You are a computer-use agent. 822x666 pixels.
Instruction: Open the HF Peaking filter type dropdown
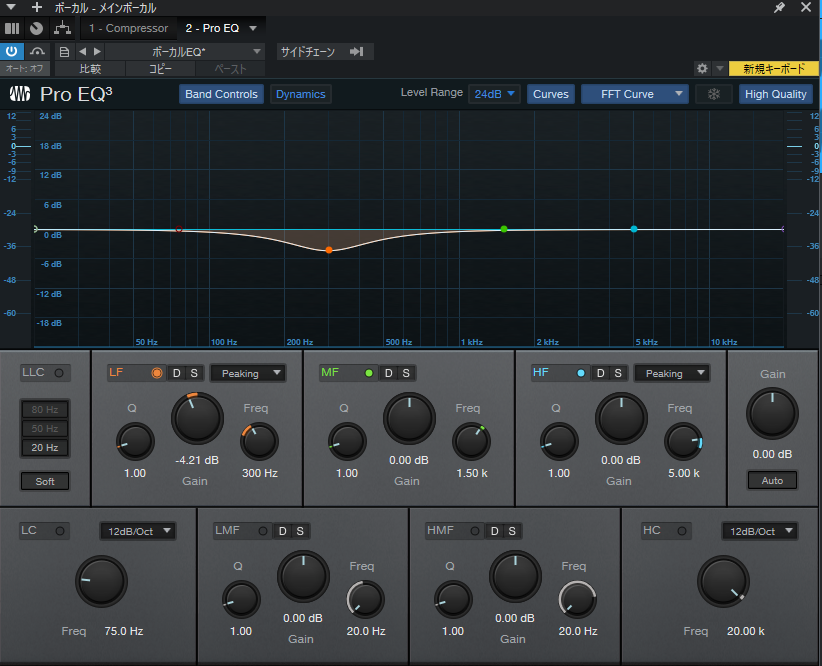pos(672,373)
